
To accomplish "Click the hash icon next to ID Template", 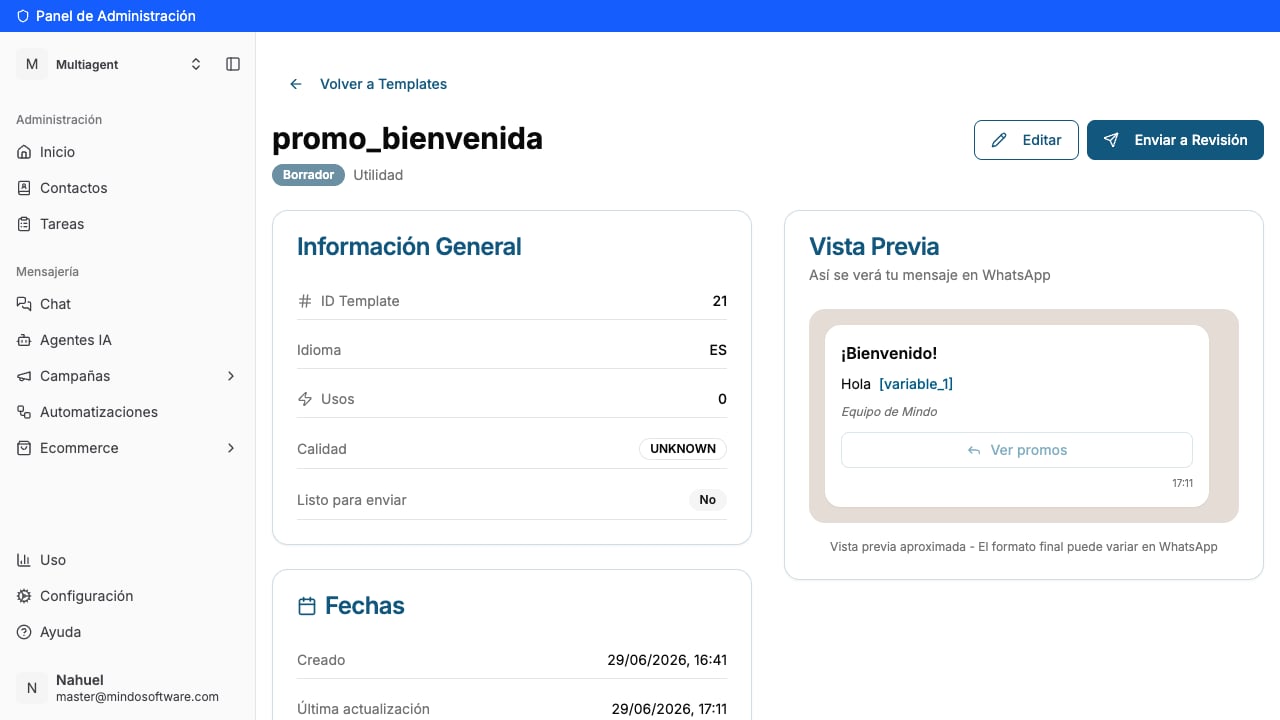I will coord(305,301).
